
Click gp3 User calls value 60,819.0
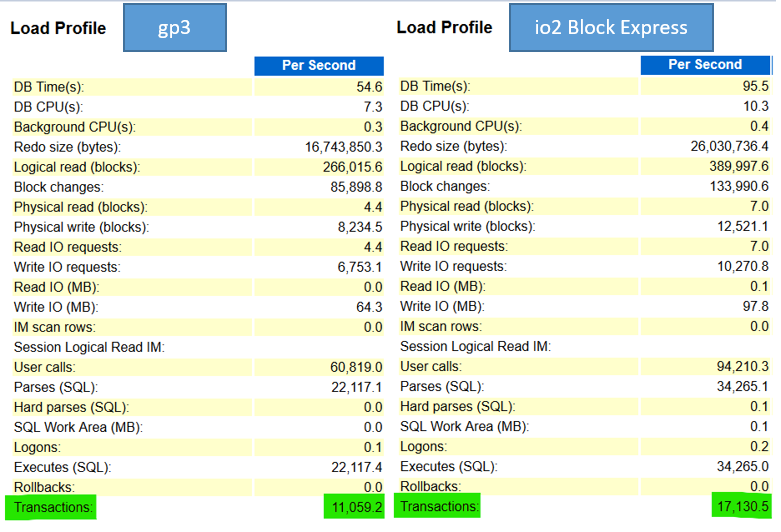356,367
